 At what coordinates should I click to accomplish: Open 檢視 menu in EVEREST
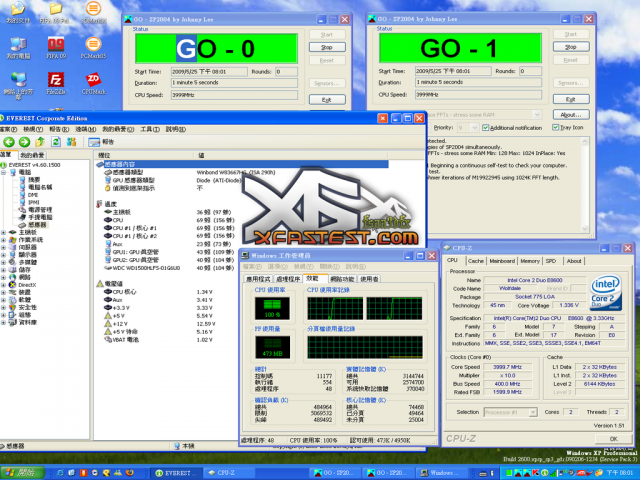[33, 129]
